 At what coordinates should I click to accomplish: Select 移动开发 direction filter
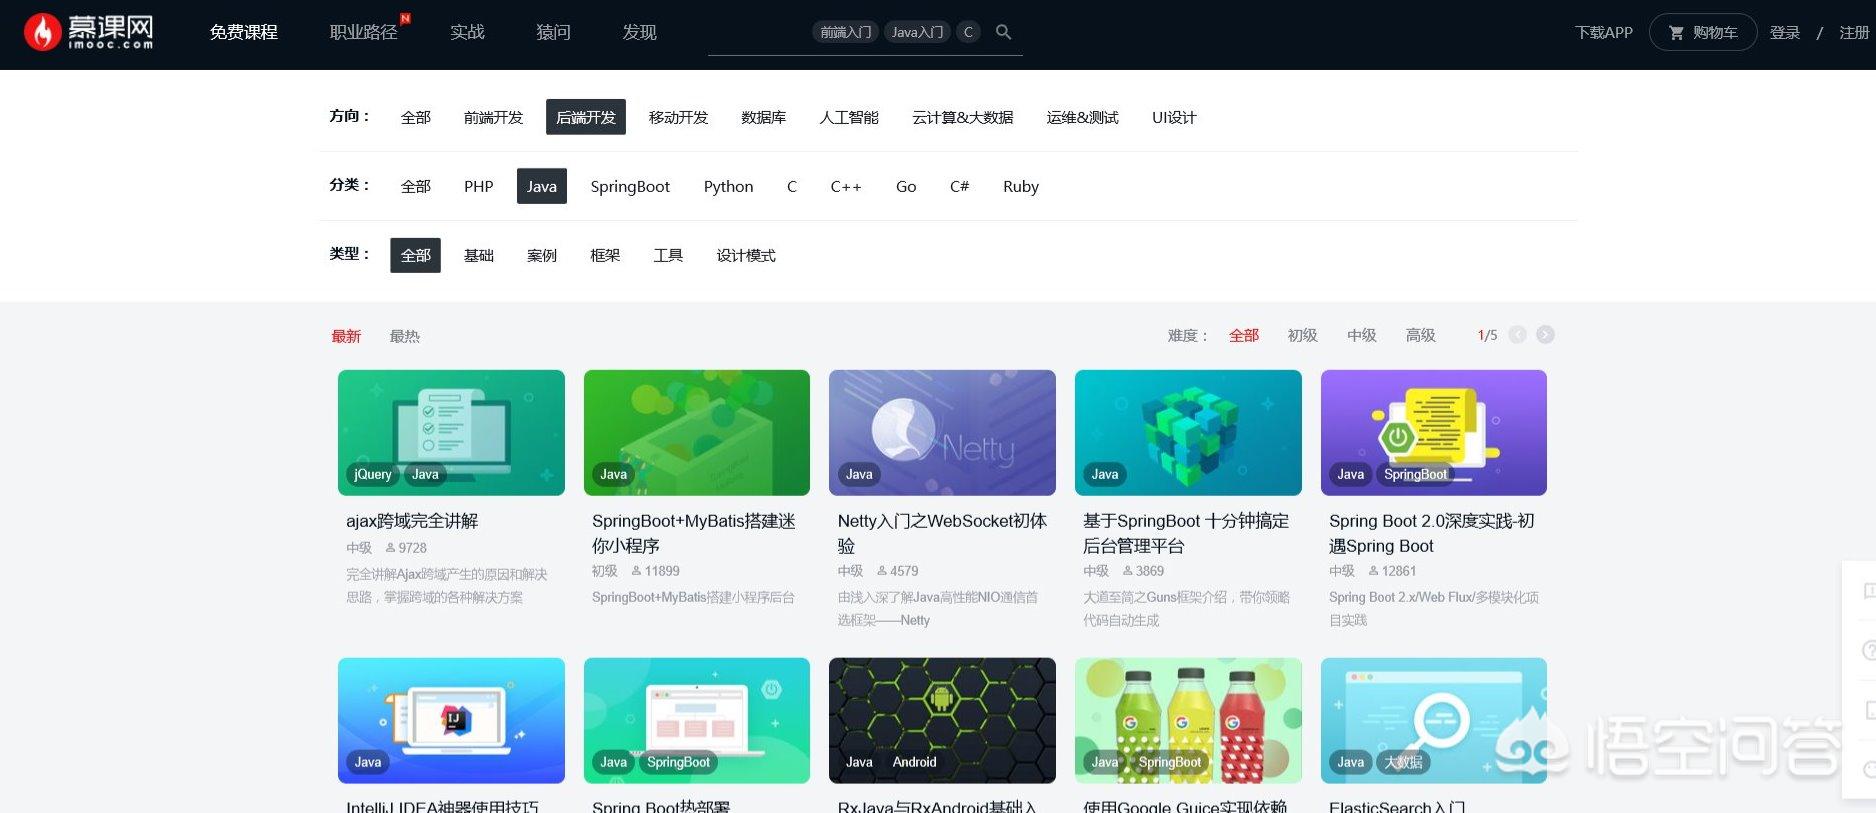coord(678,117)
